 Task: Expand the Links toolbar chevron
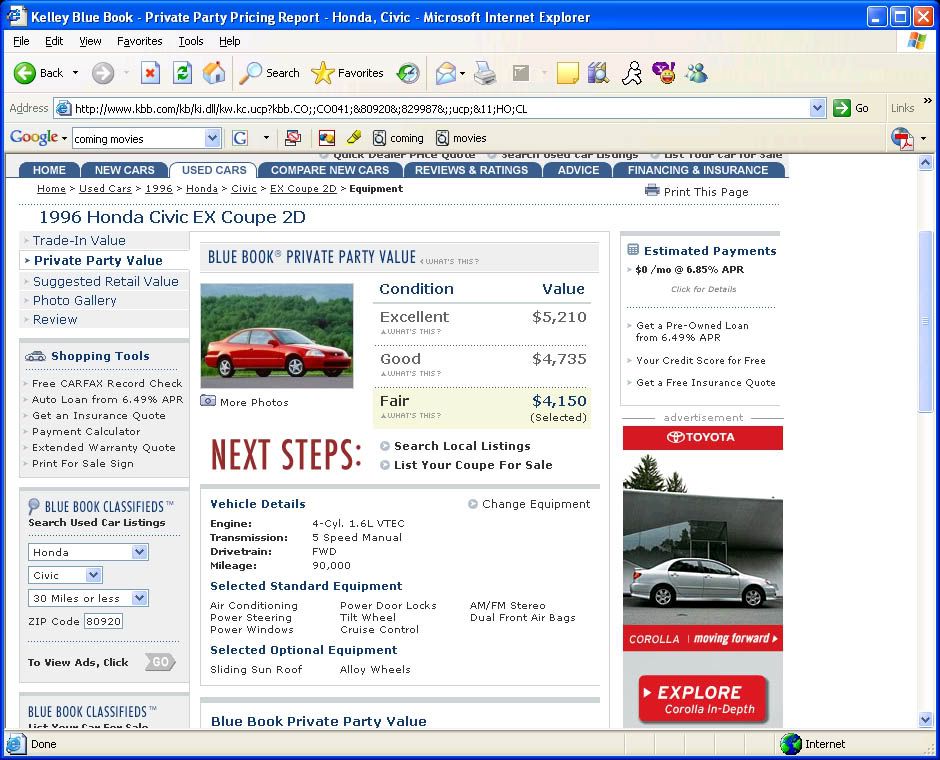coord(928,101)
